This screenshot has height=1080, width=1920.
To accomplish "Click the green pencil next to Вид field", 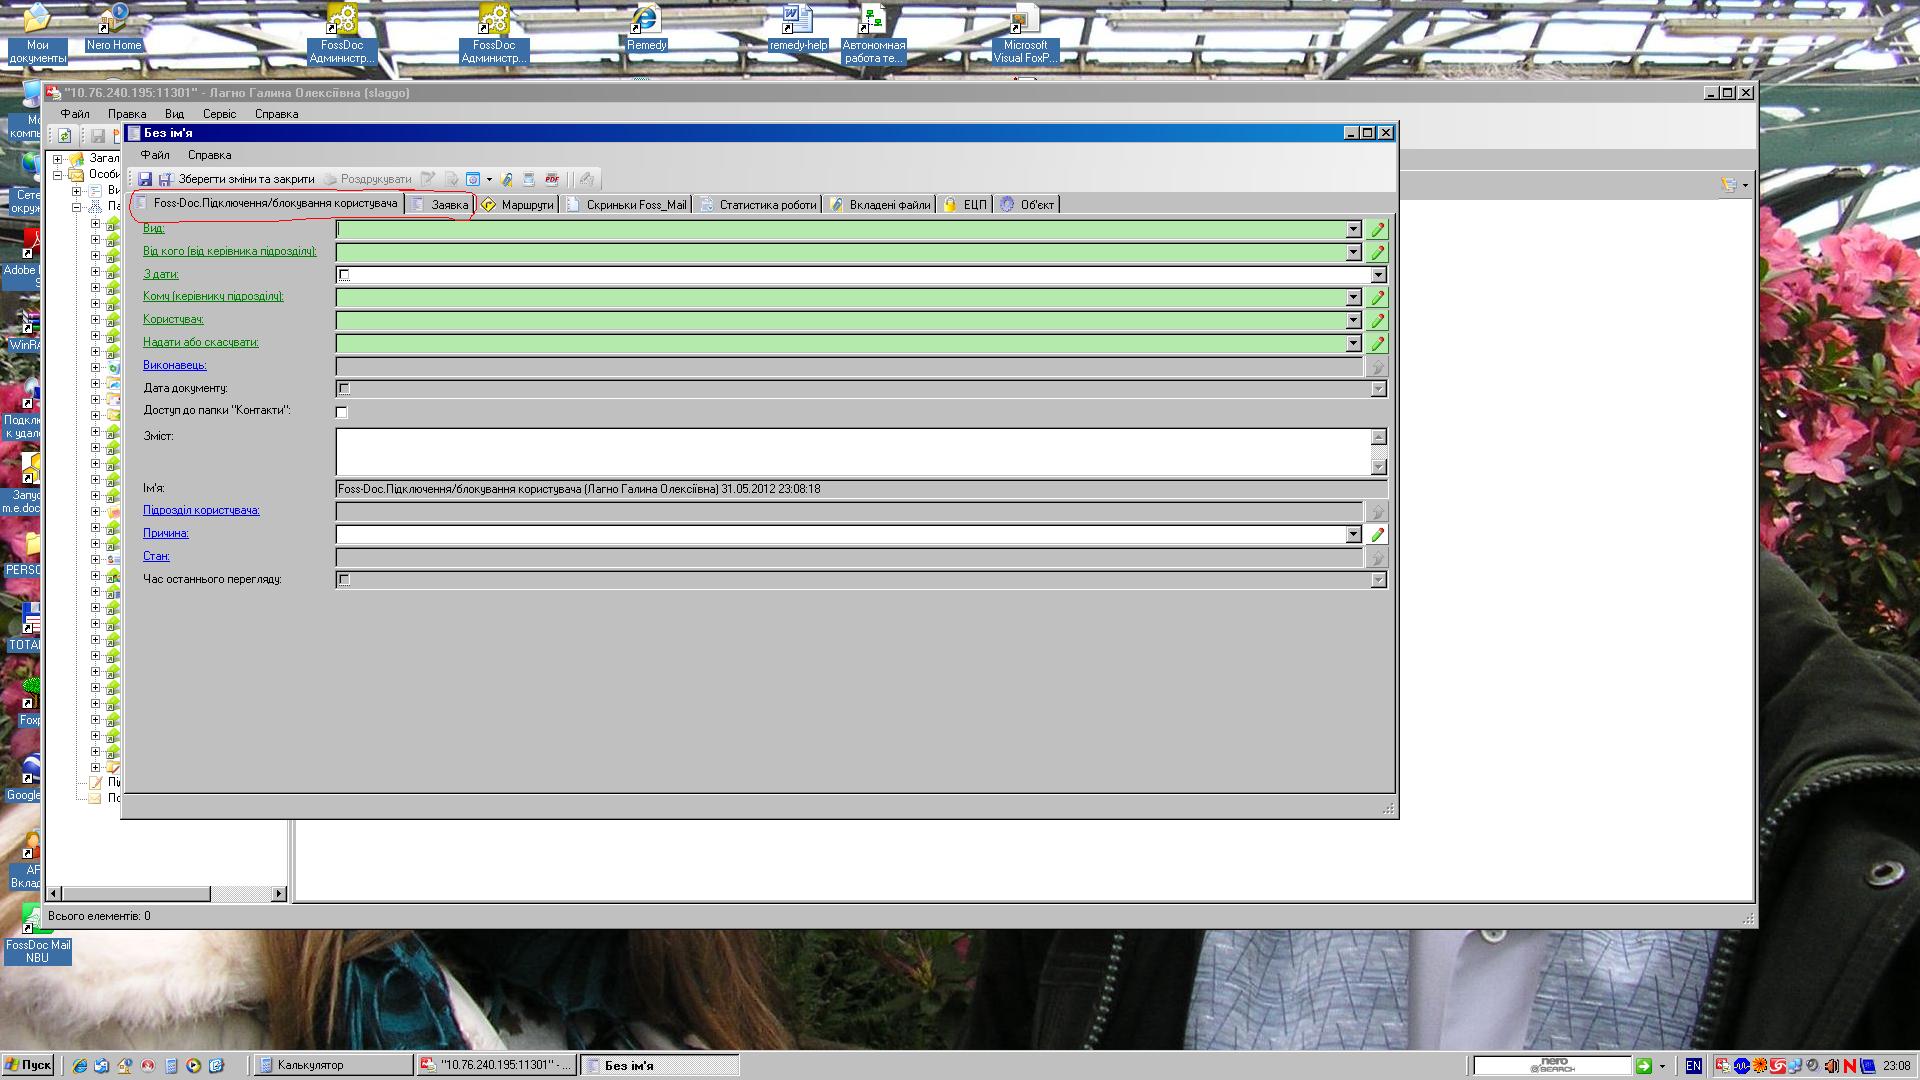I will [x=1377, y=229].
